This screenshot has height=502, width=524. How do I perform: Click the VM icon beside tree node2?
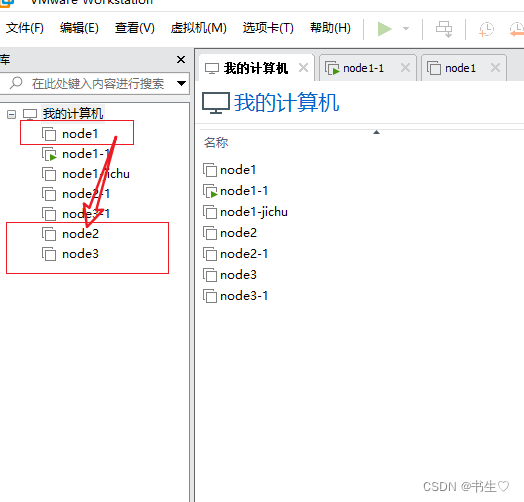point(49,234)
